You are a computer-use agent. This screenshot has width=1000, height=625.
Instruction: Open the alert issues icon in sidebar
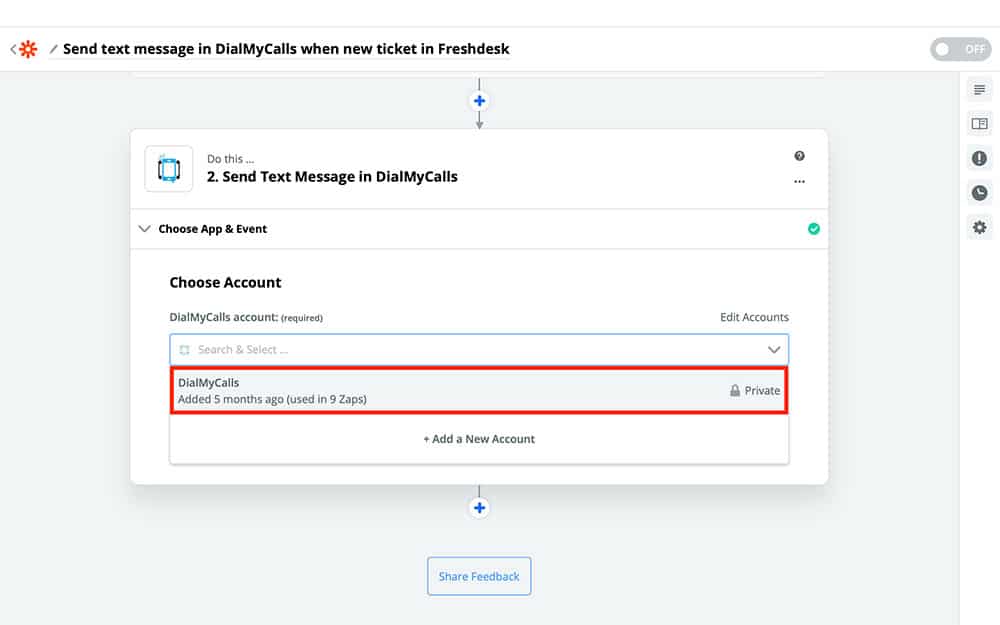point(979,158)
